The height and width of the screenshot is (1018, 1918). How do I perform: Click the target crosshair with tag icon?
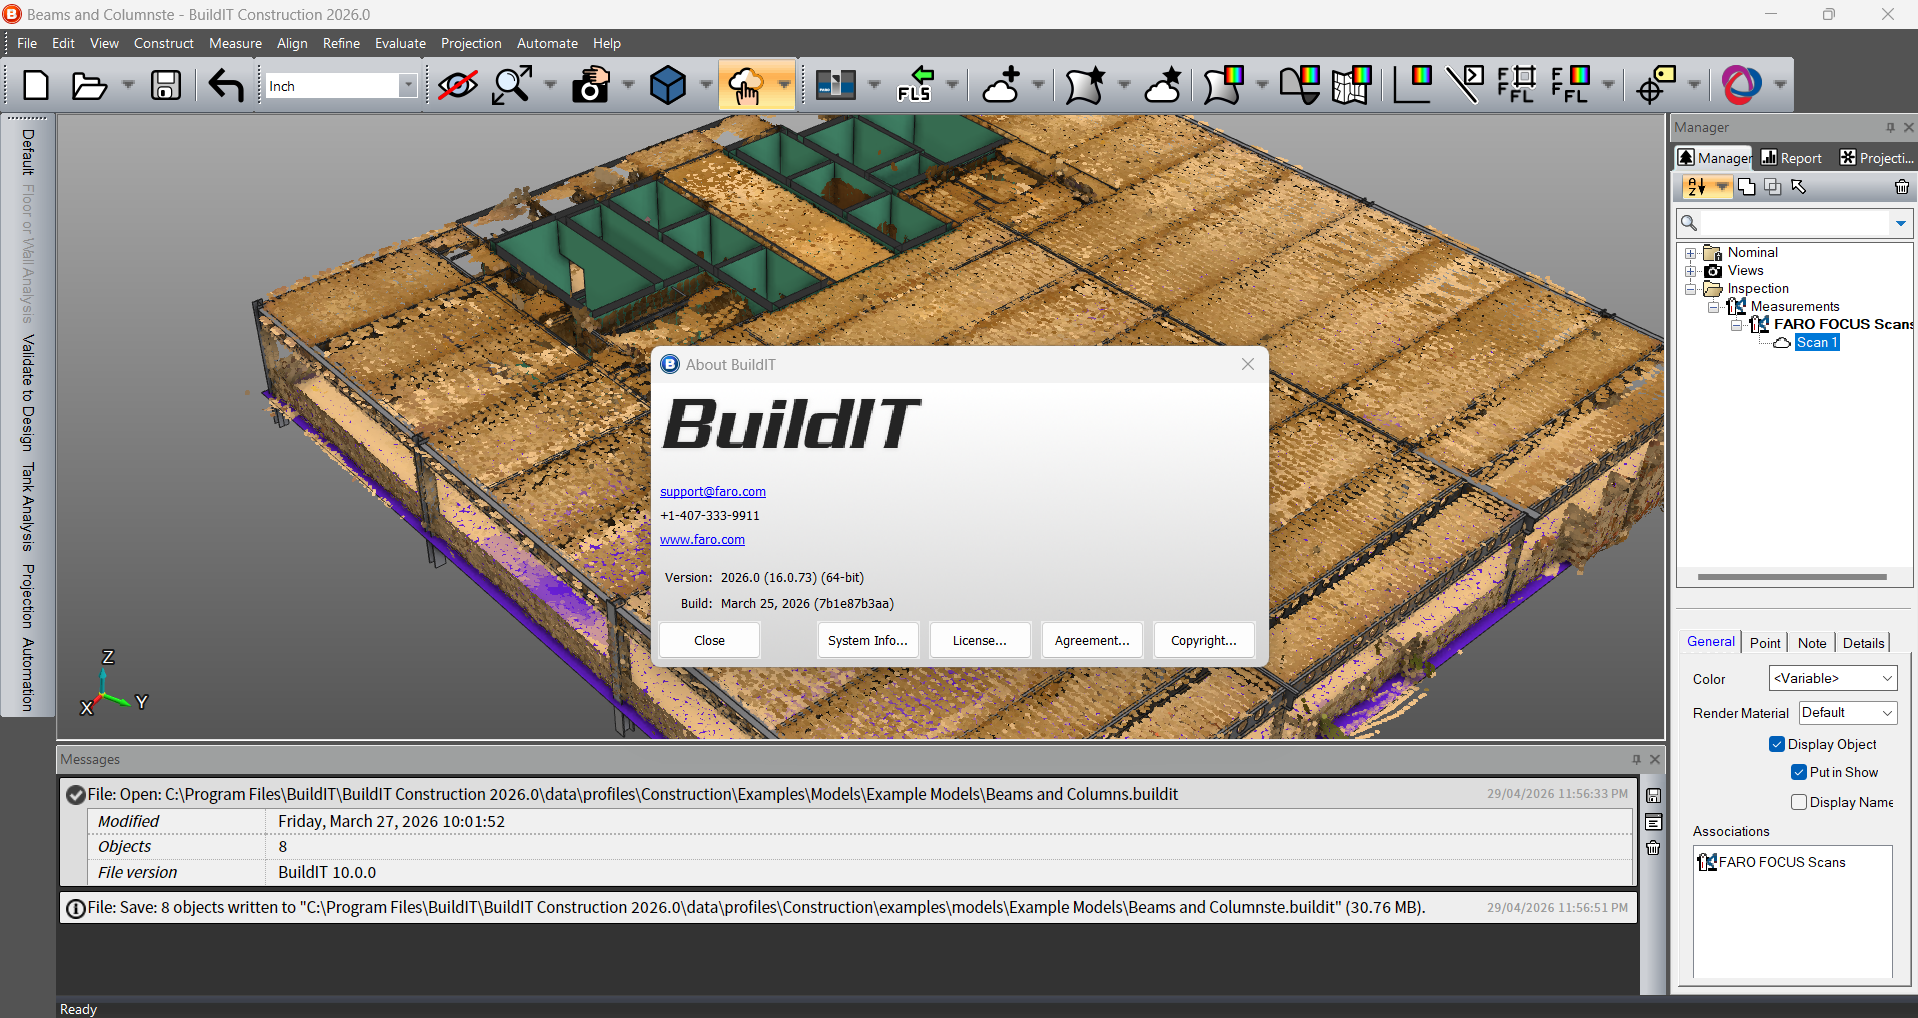click(x=1656, y=86)
